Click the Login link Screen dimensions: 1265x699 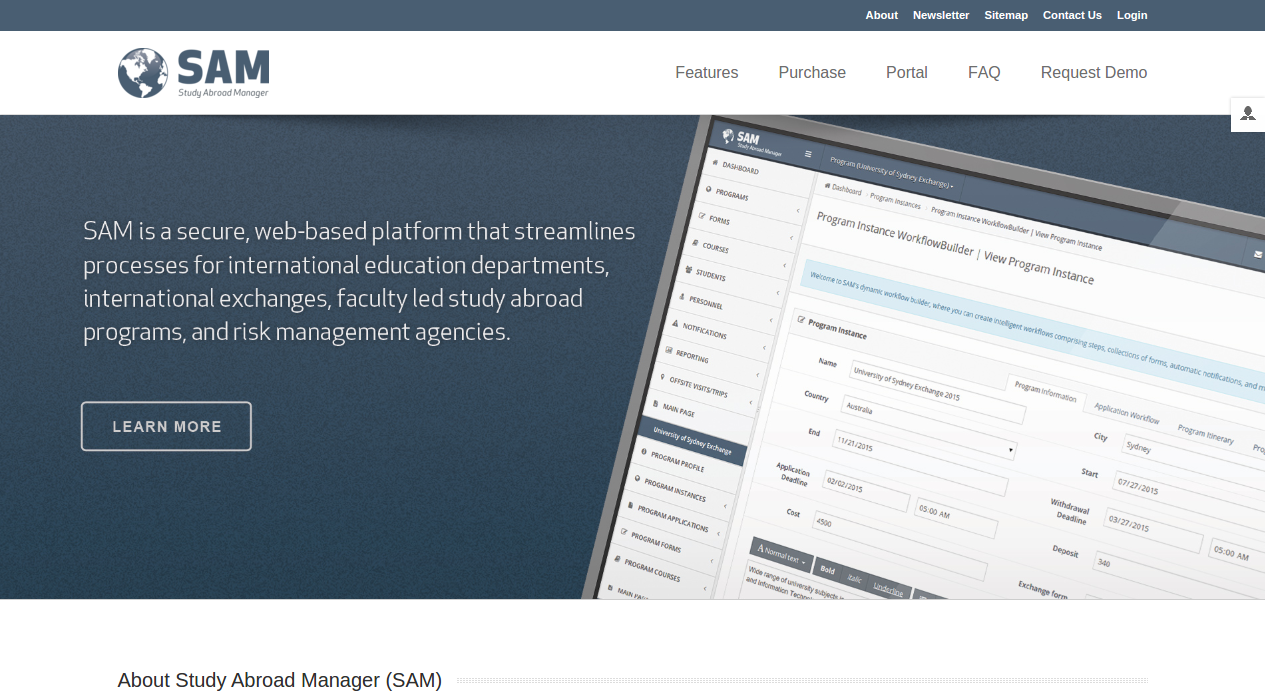(x=1132, y=15)
